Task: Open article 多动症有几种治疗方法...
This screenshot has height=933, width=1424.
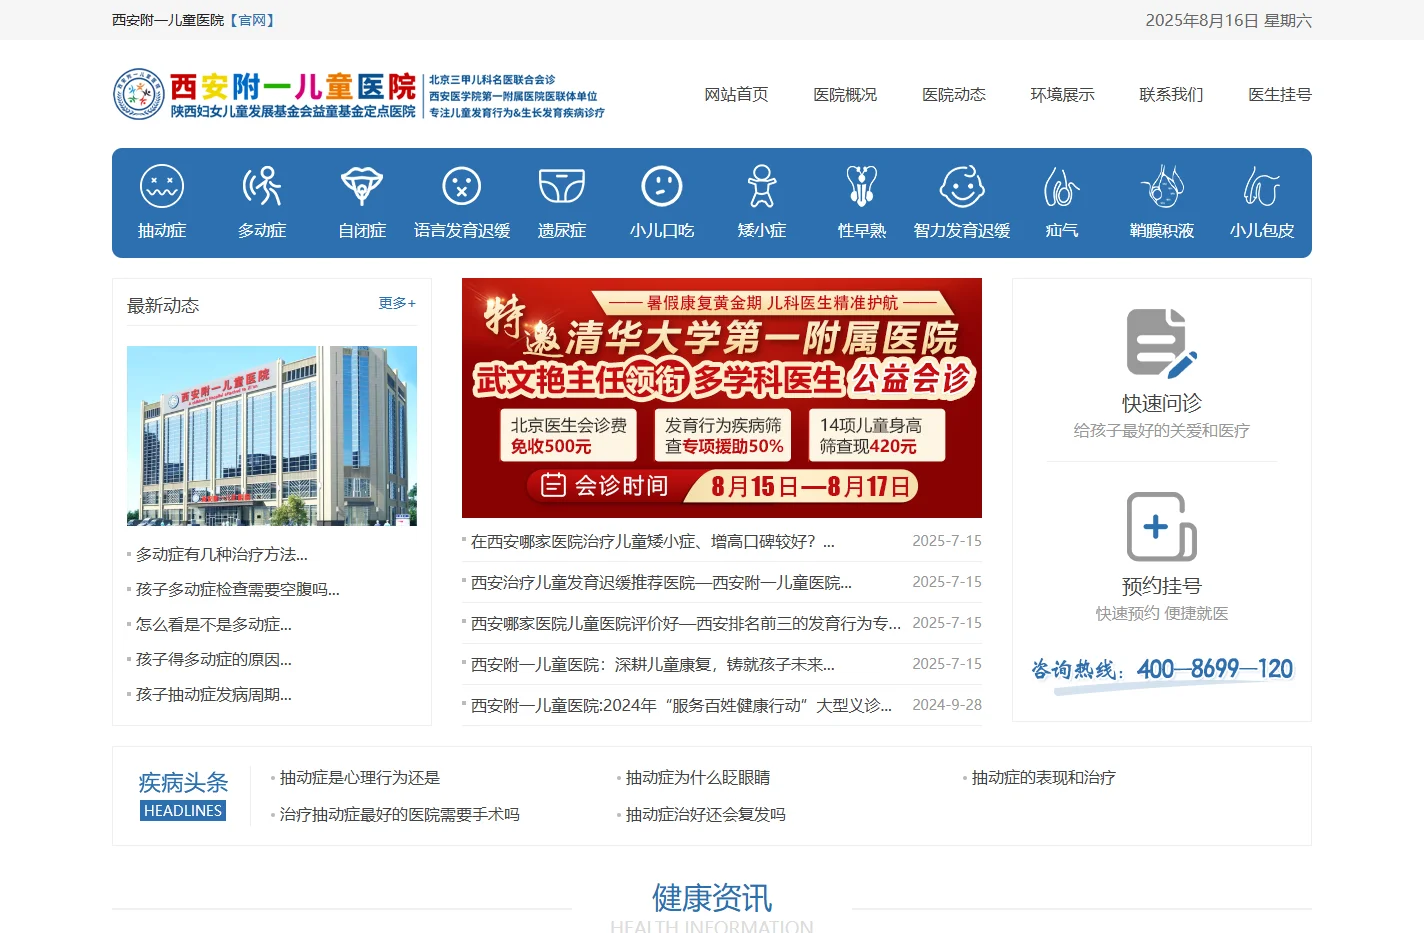Action: click(x=221, y=554)
